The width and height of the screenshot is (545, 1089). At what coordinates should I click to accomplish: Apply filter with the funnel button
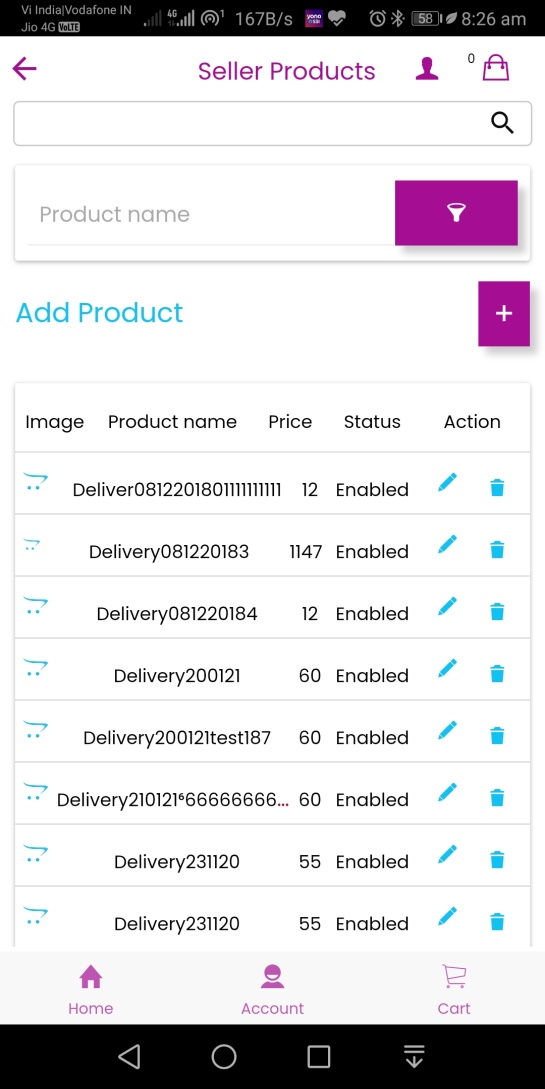[456, 213]
